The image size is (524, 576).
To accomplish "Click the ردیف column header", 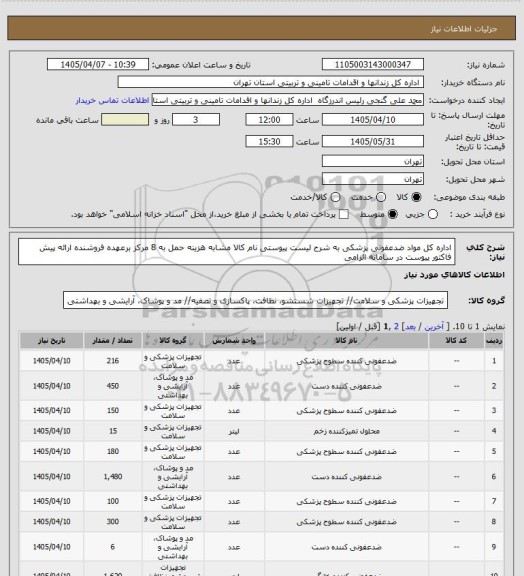I will pyautogui.click(x=494, y=341).
